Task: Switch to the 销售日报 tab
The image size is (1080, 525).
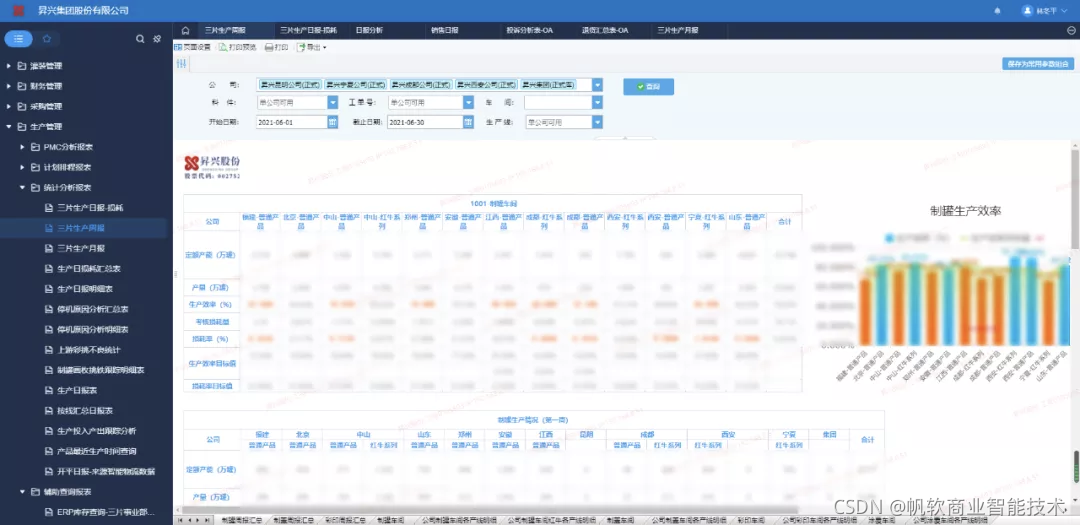Action: 444,31
